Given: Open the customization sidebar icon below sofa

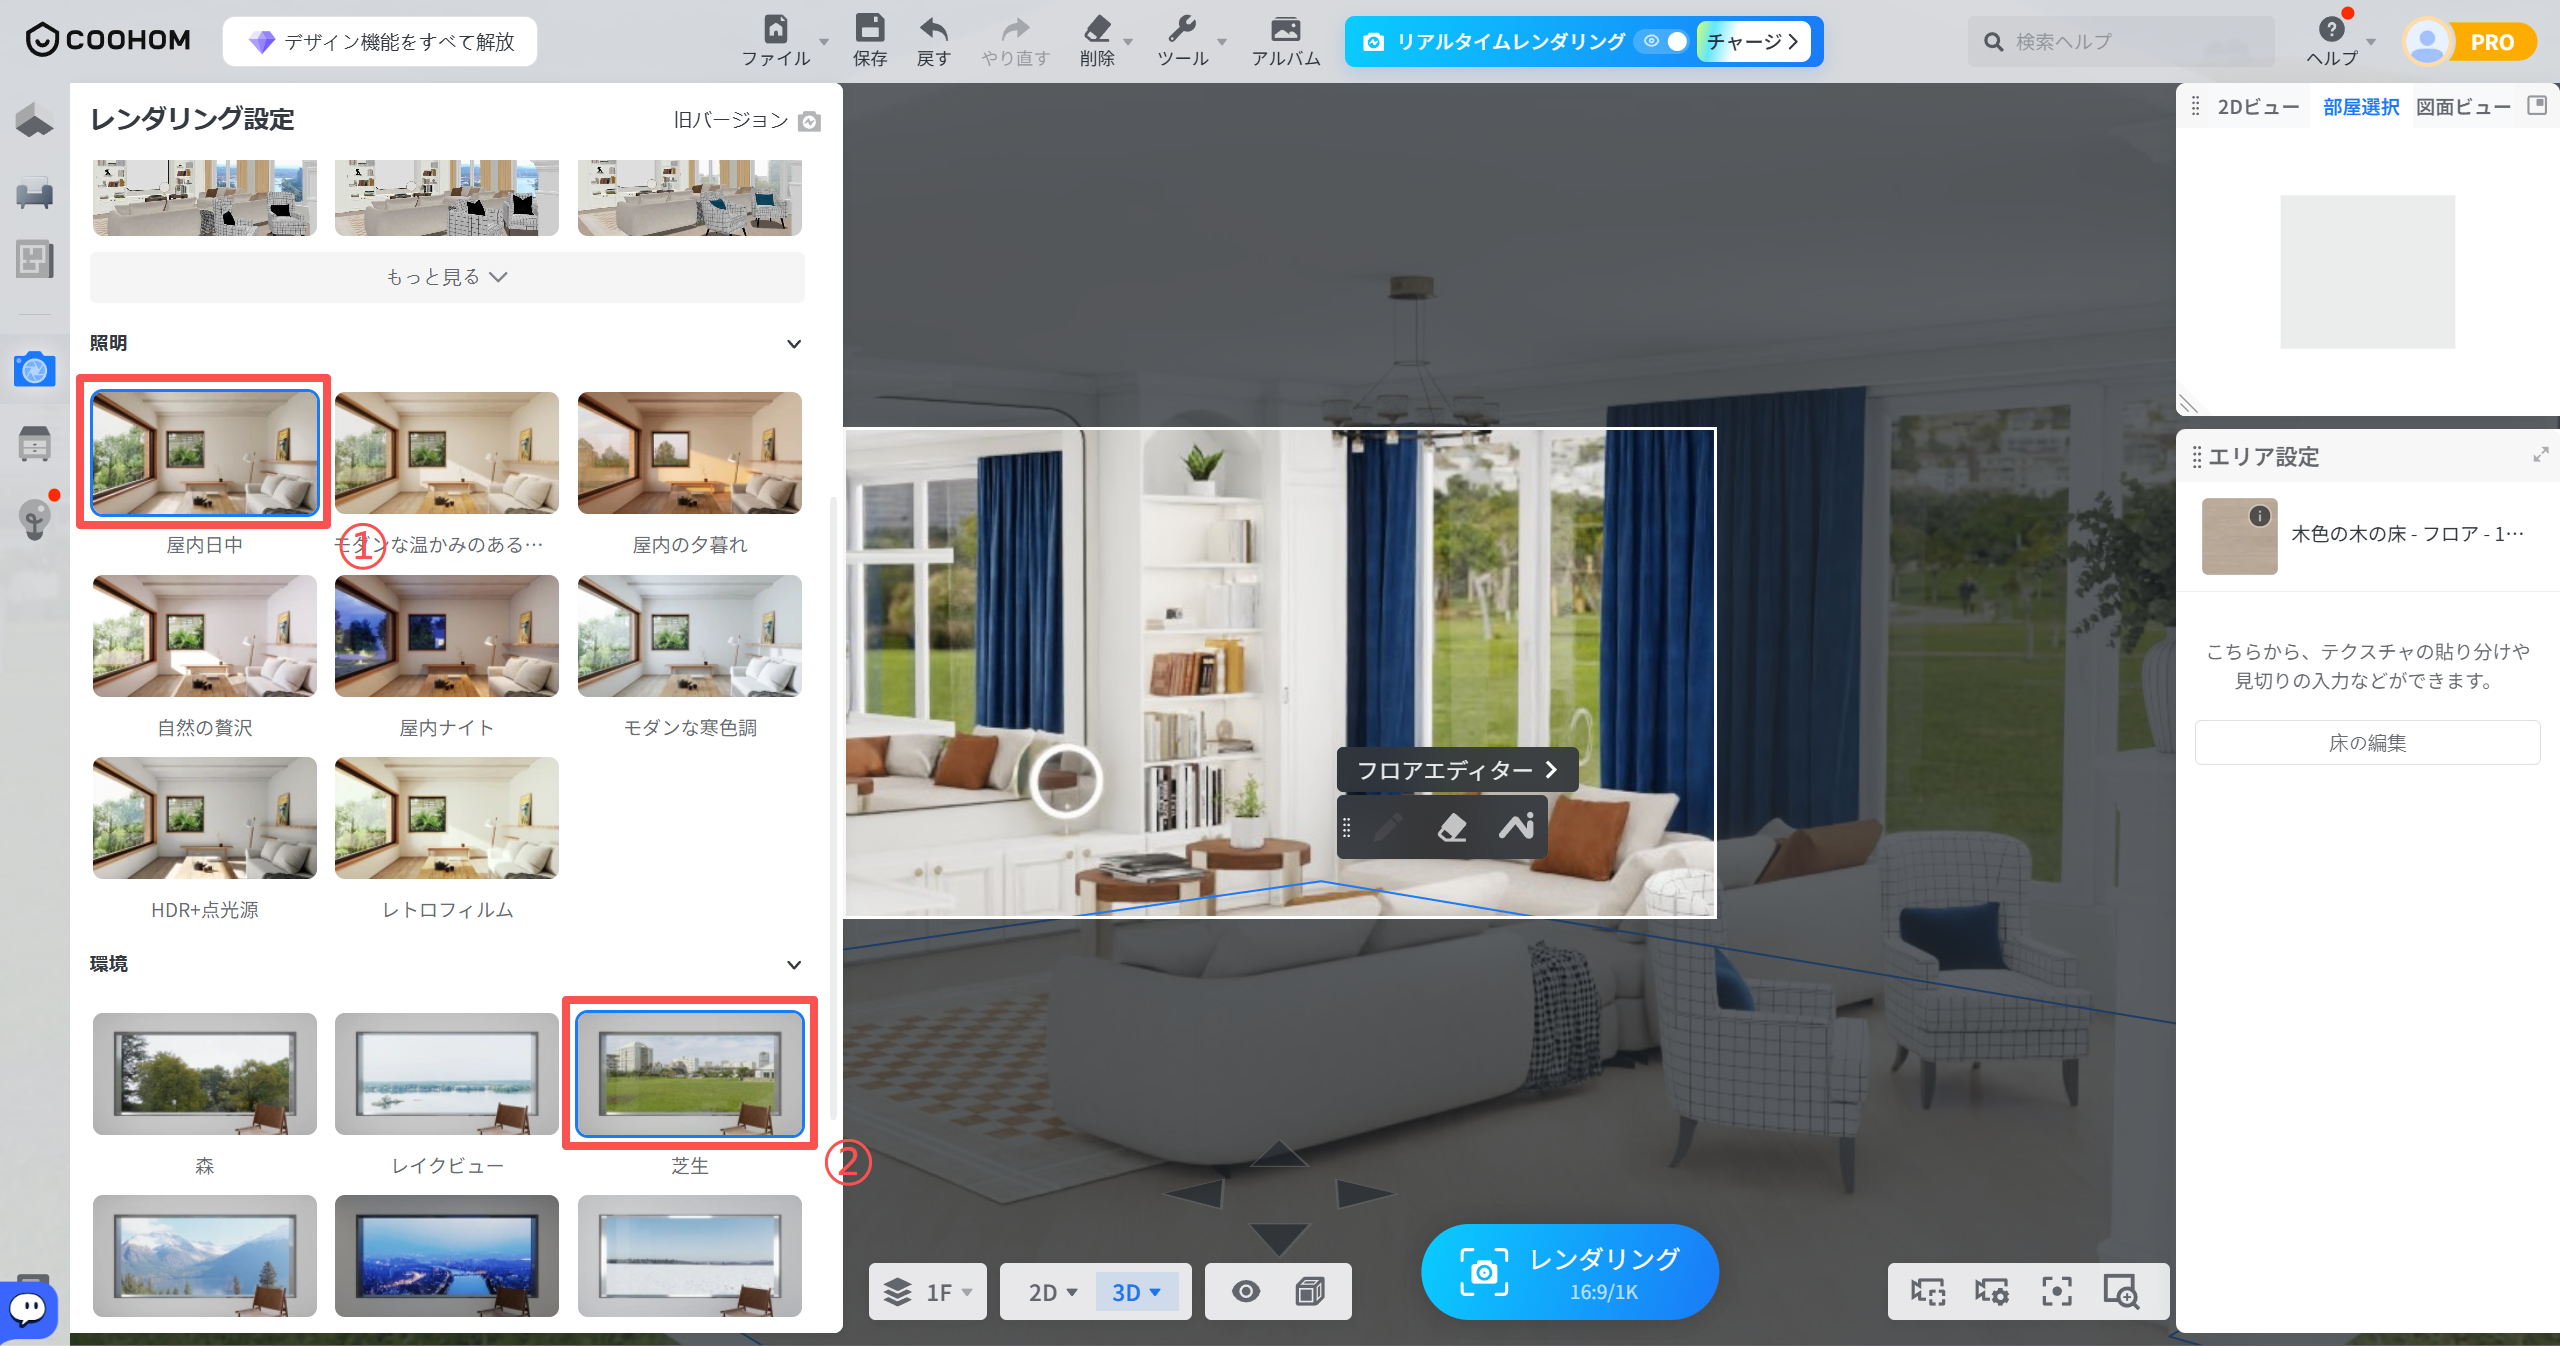Looking at the screenshot, I should pyautogui.click(x=34, y=260).
